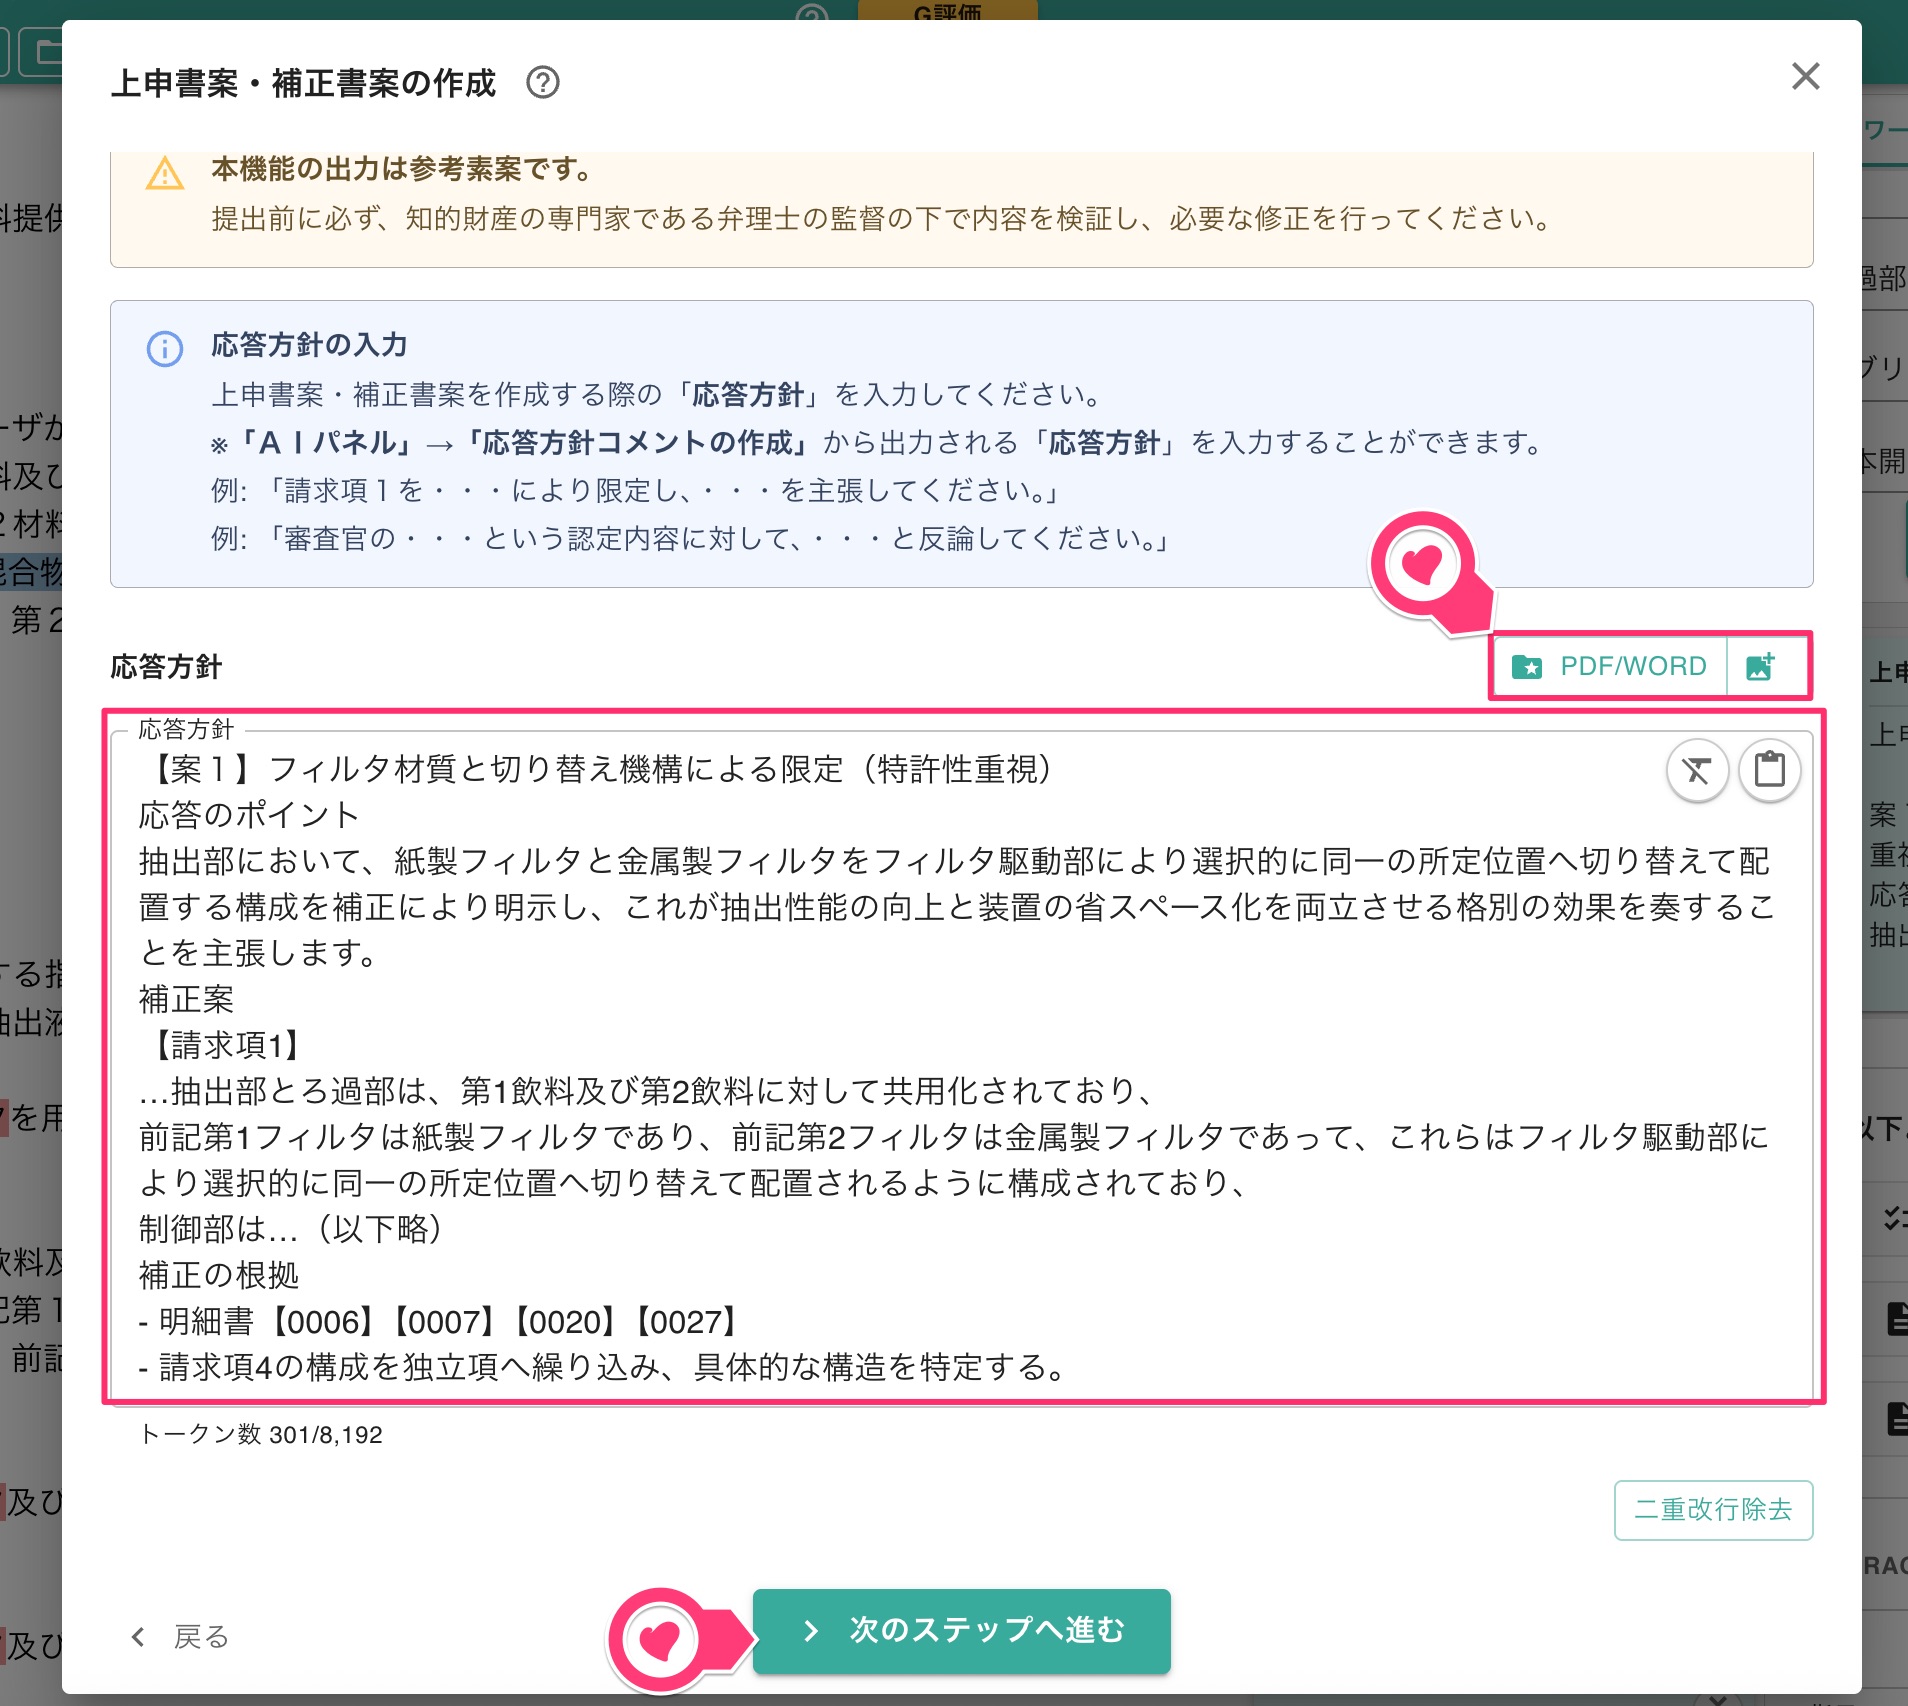1908x1706 pixels.
Task: Click the トークン数 301/8,192 counter
Action: coord(261,1434)
